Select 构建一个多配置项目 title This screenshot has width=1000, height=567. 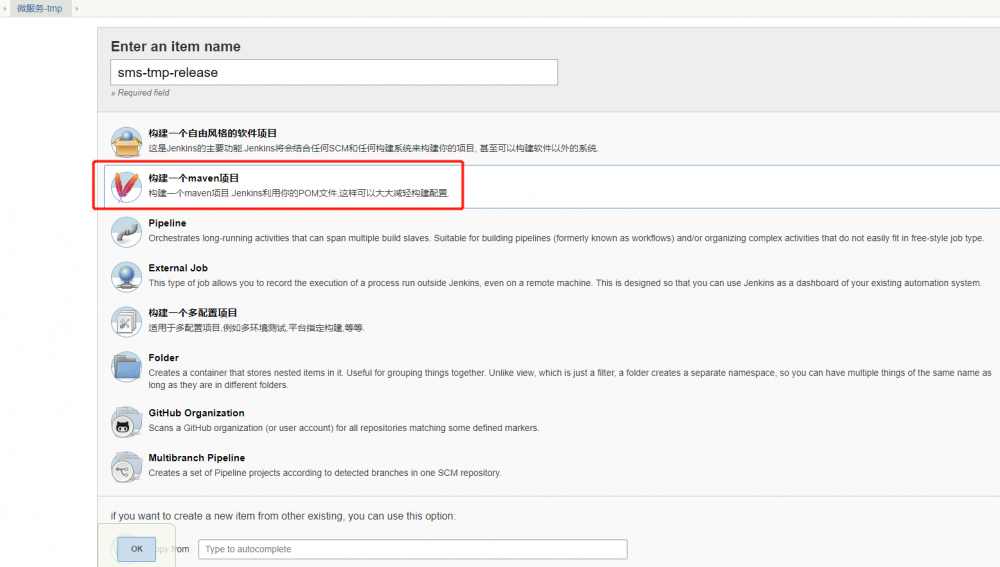point(193,313)
